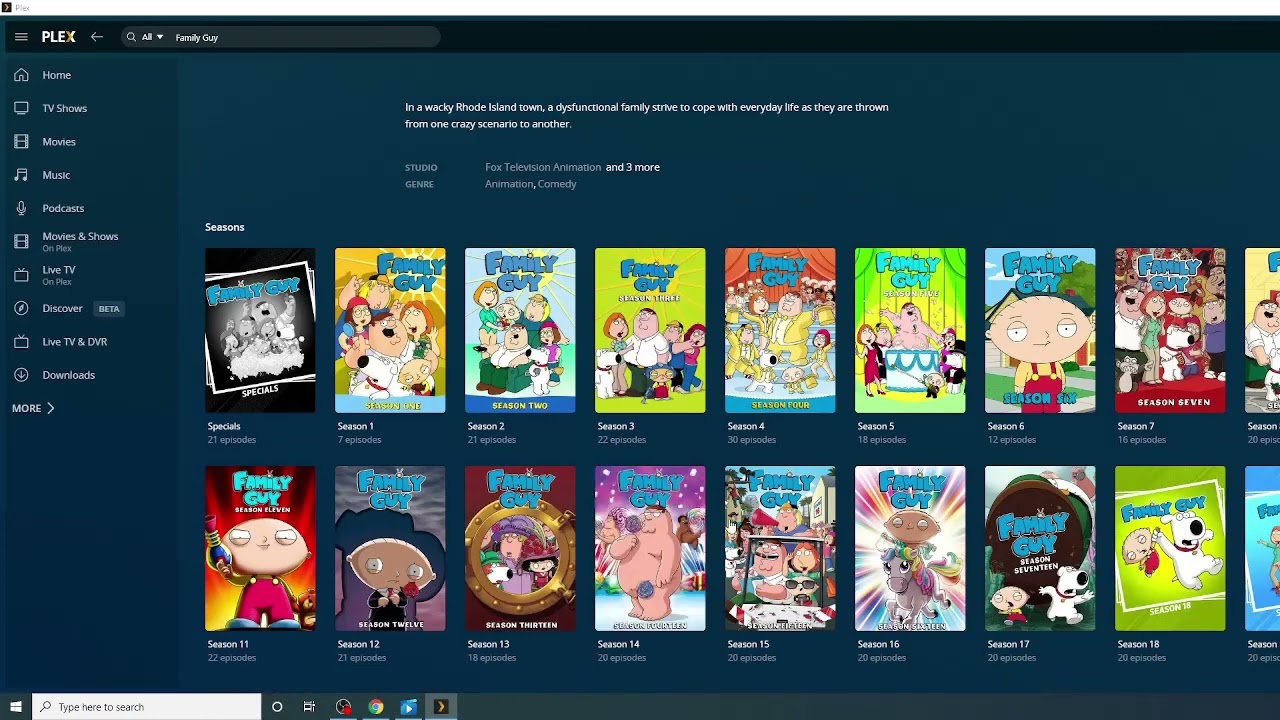The height and width of the screenshot is (720, 1280).
Task: Open Task View on the taskbar
Action: (309, 707)
